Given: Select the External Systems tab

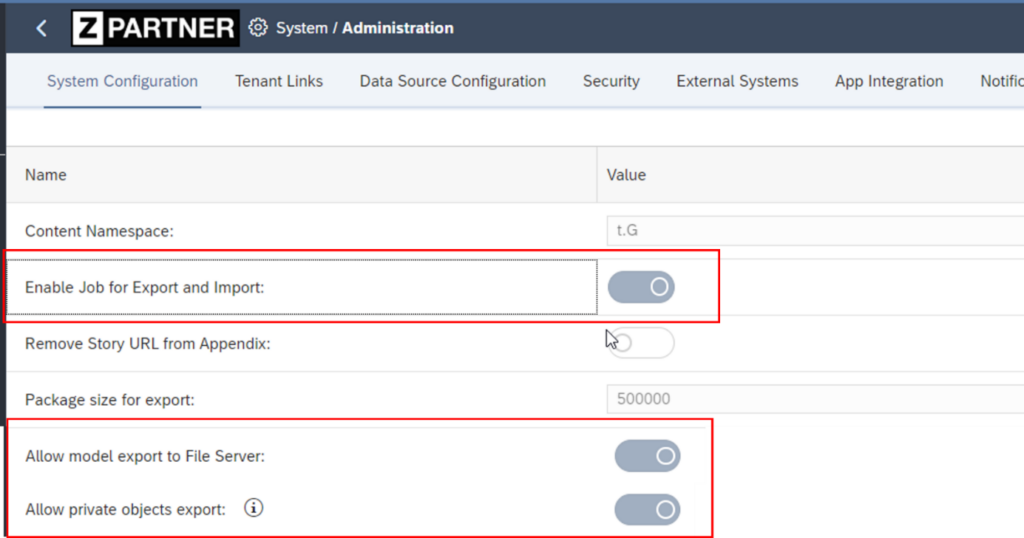Looking at the screenshot, I should click(737, 81).
